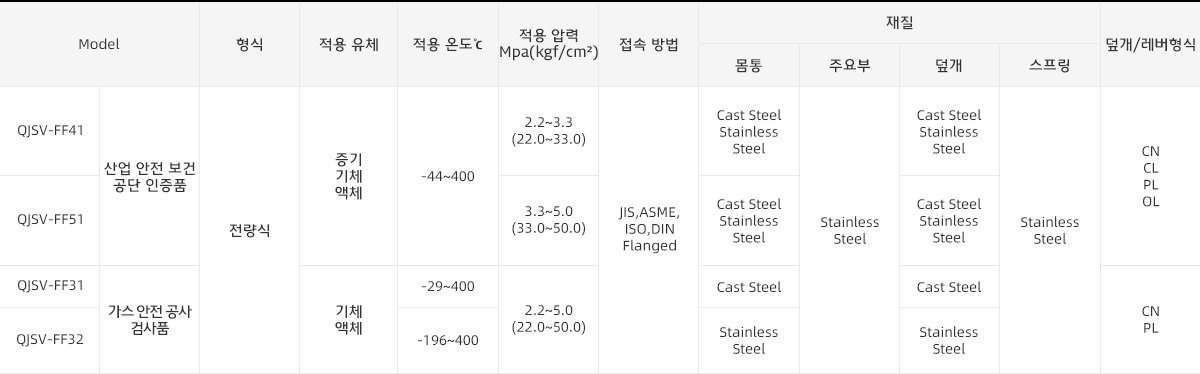1200x374 pixels.
Task: Click the 적용 압력 Mpa header
Action: 548,44
